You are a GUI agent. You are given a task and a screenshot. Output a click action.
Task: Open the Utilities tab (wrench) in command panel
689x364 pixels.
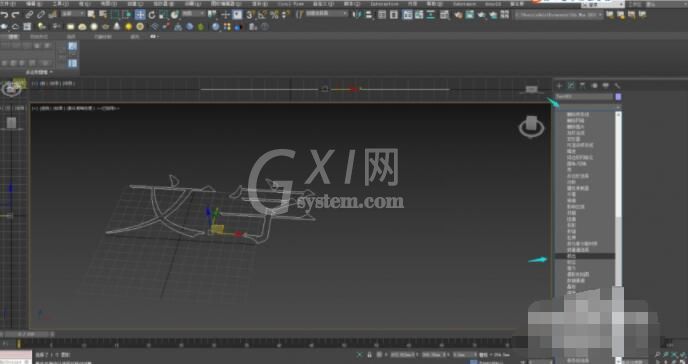[617, 86]
